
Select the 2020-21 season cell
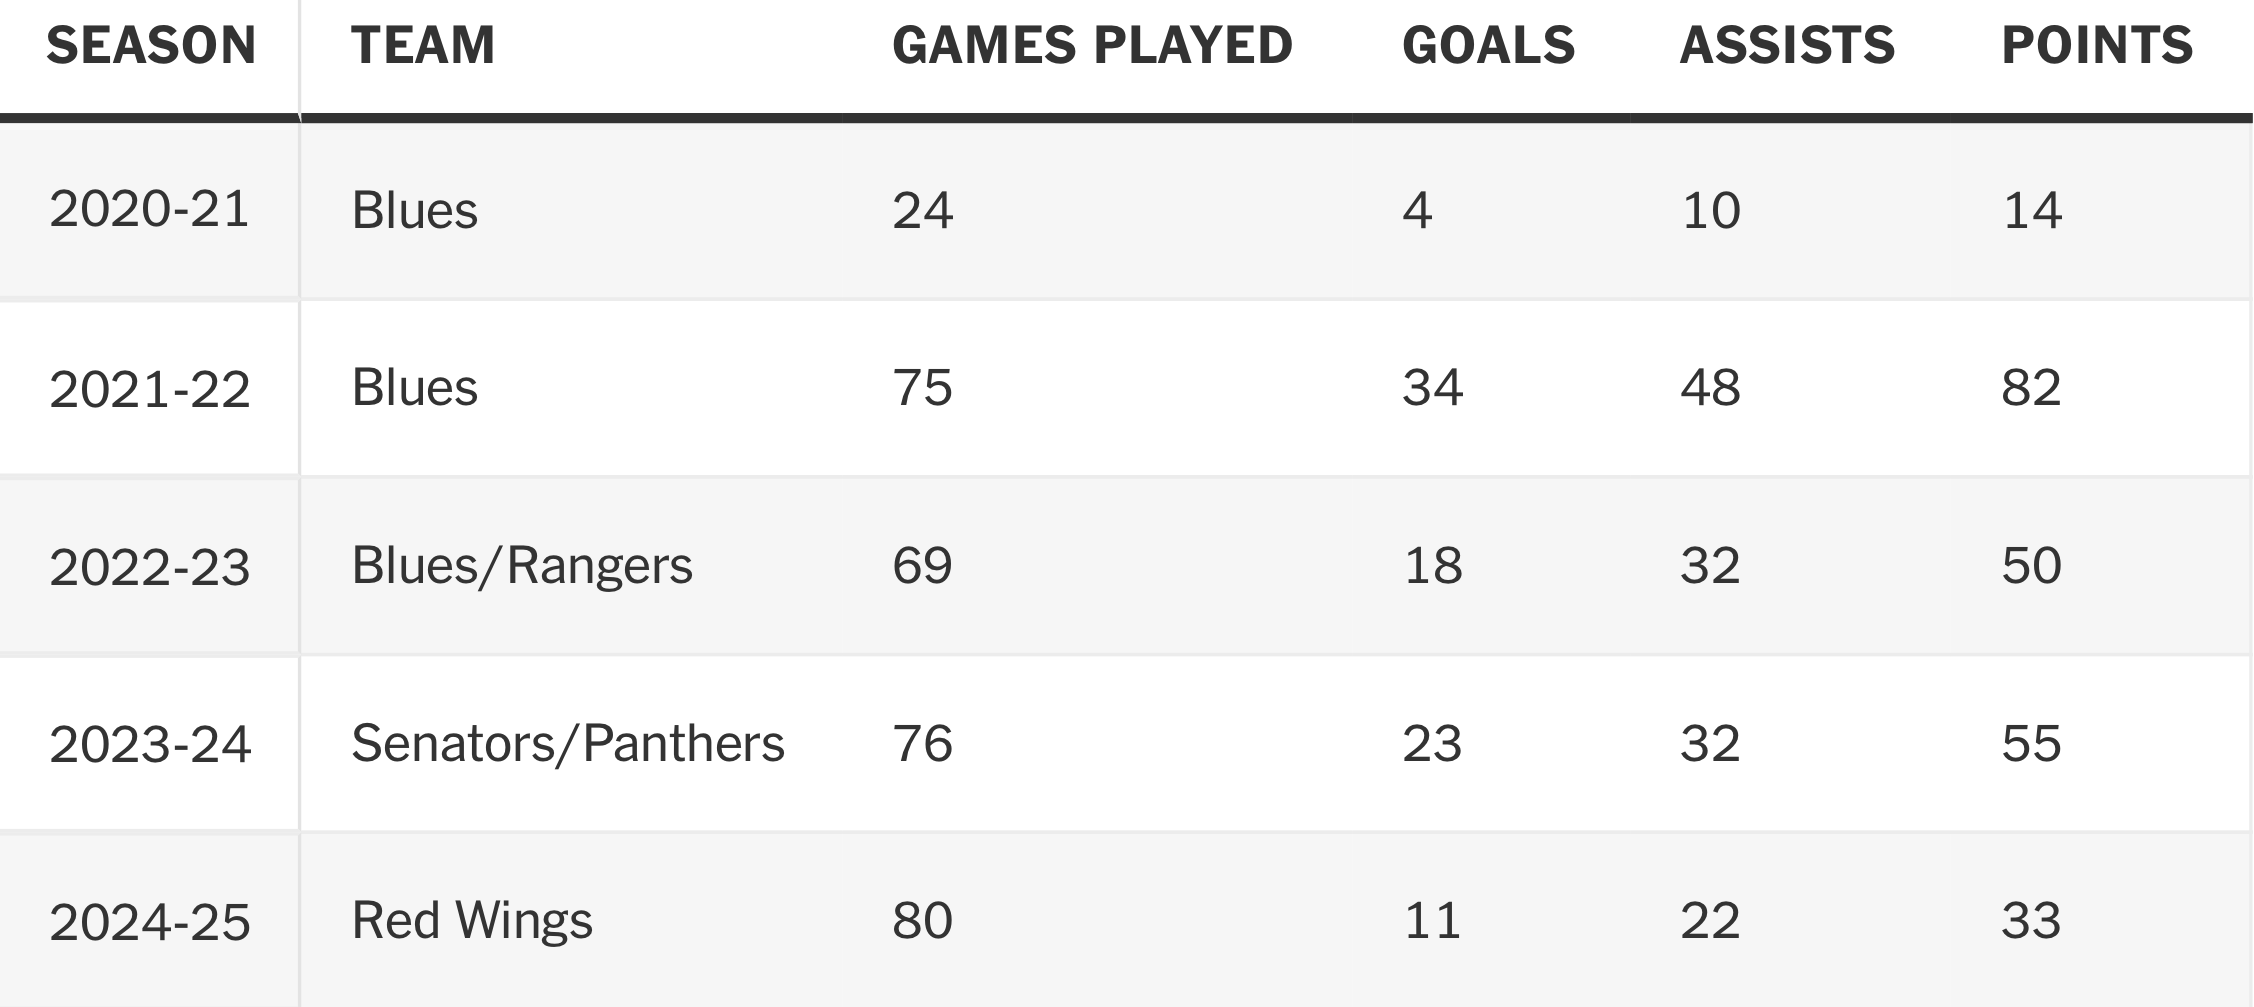tap(149, 210)
